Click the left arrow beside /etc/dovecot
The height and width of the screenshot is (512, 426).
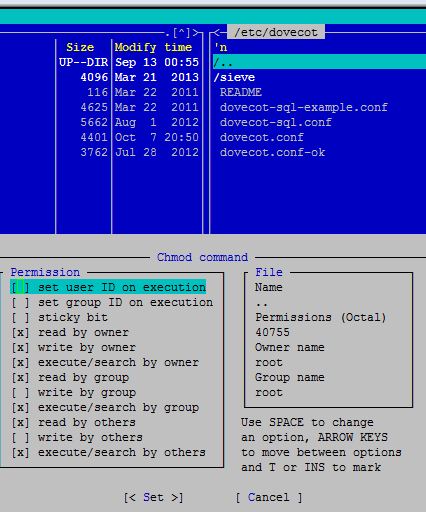(217, 33)
